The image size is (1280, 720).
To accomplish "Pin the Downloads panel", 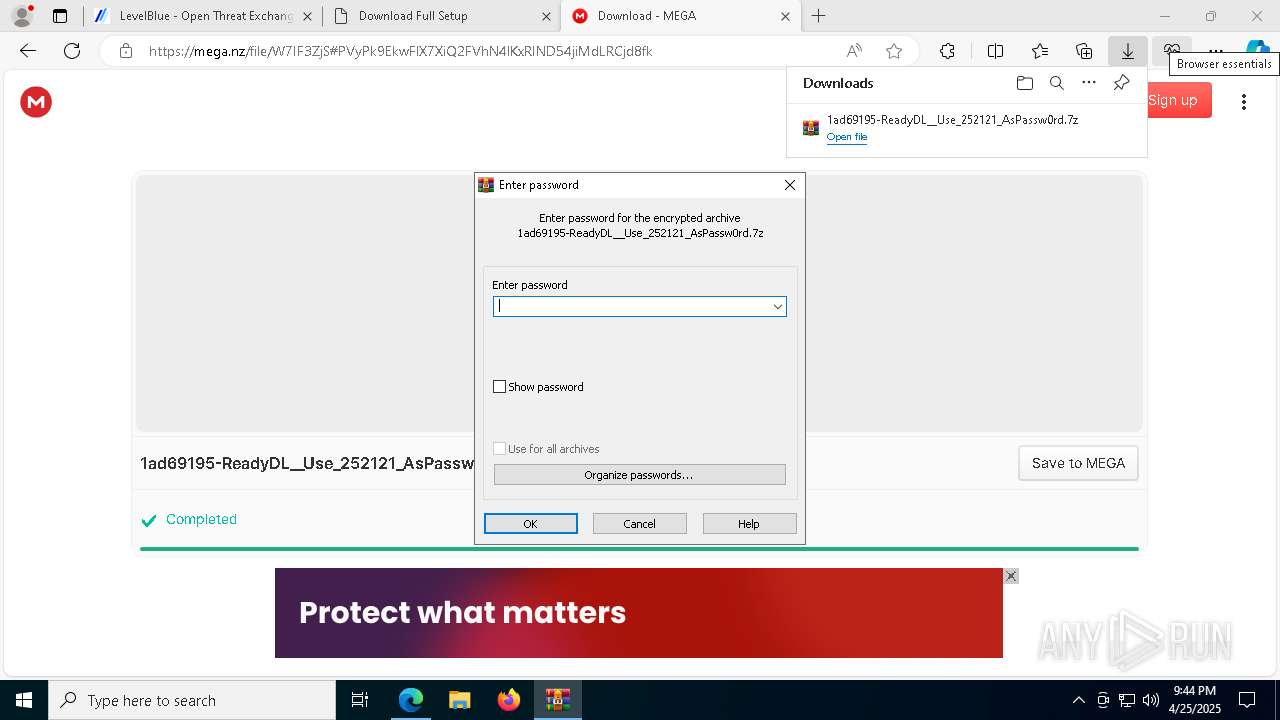I will pyautogui.click(x=1121, y=83).
